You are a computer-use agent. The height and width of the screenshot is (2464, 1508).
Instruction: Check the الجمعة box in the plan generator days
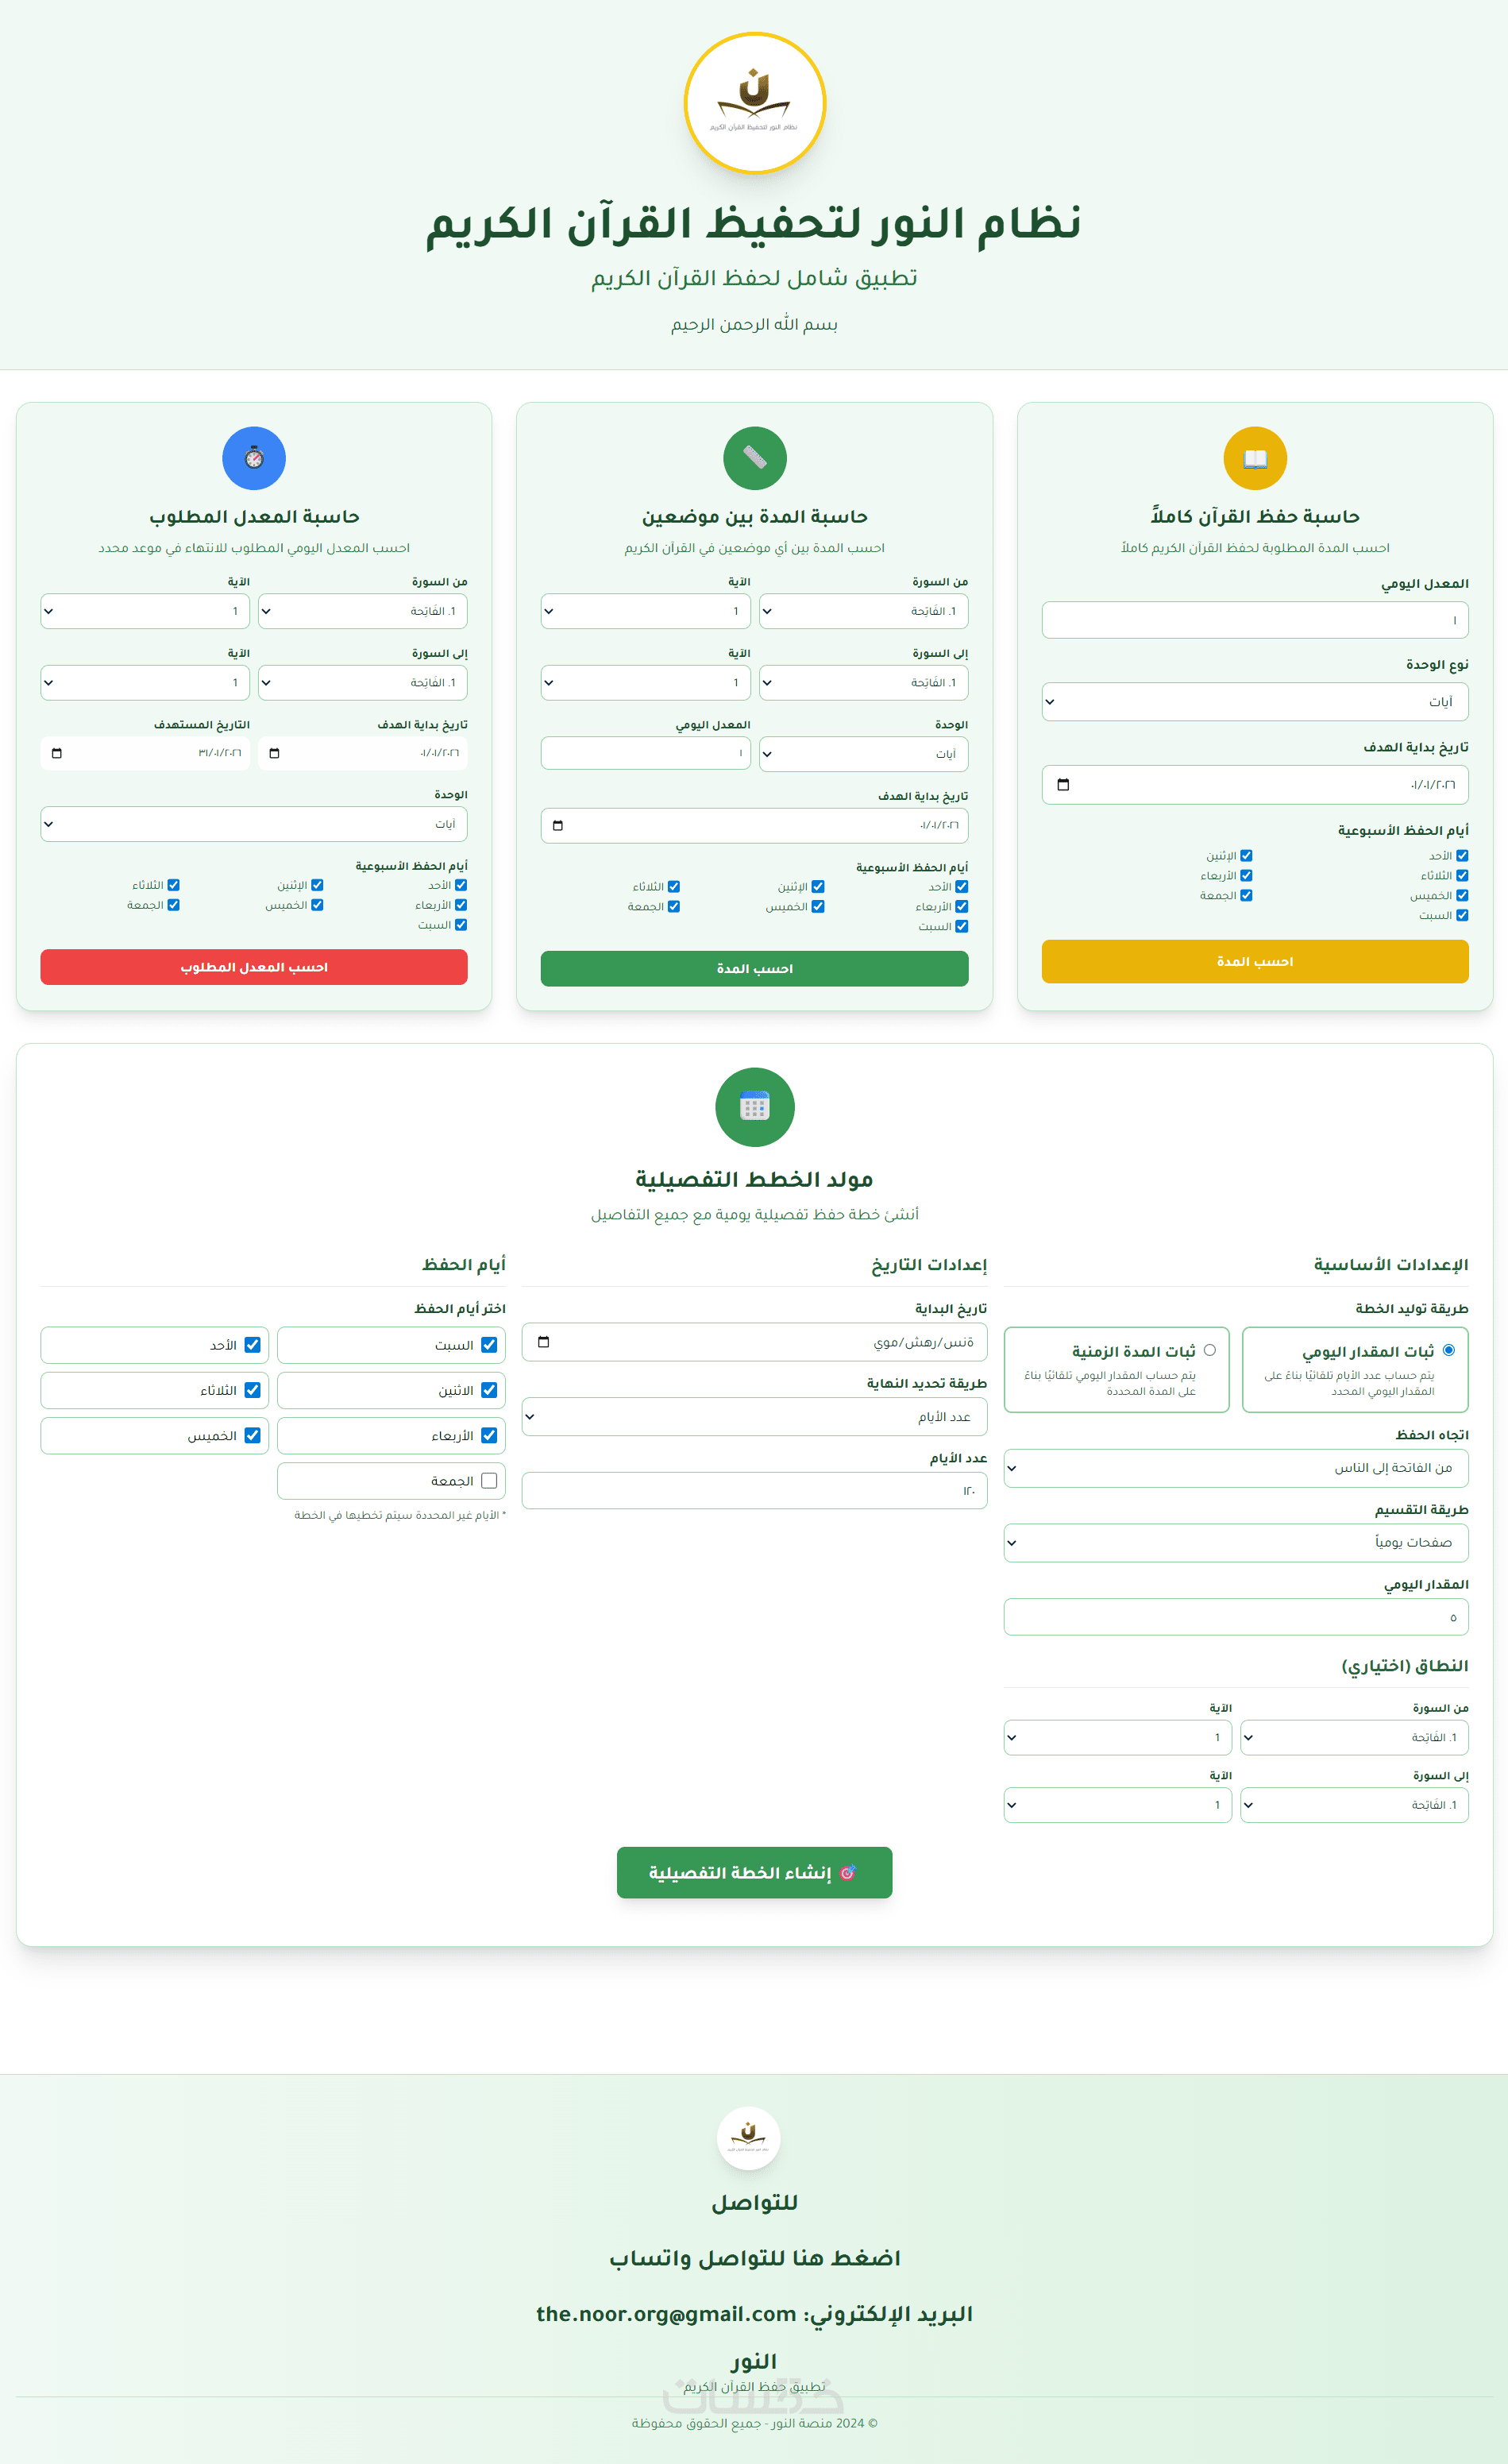pos(489,1481)
